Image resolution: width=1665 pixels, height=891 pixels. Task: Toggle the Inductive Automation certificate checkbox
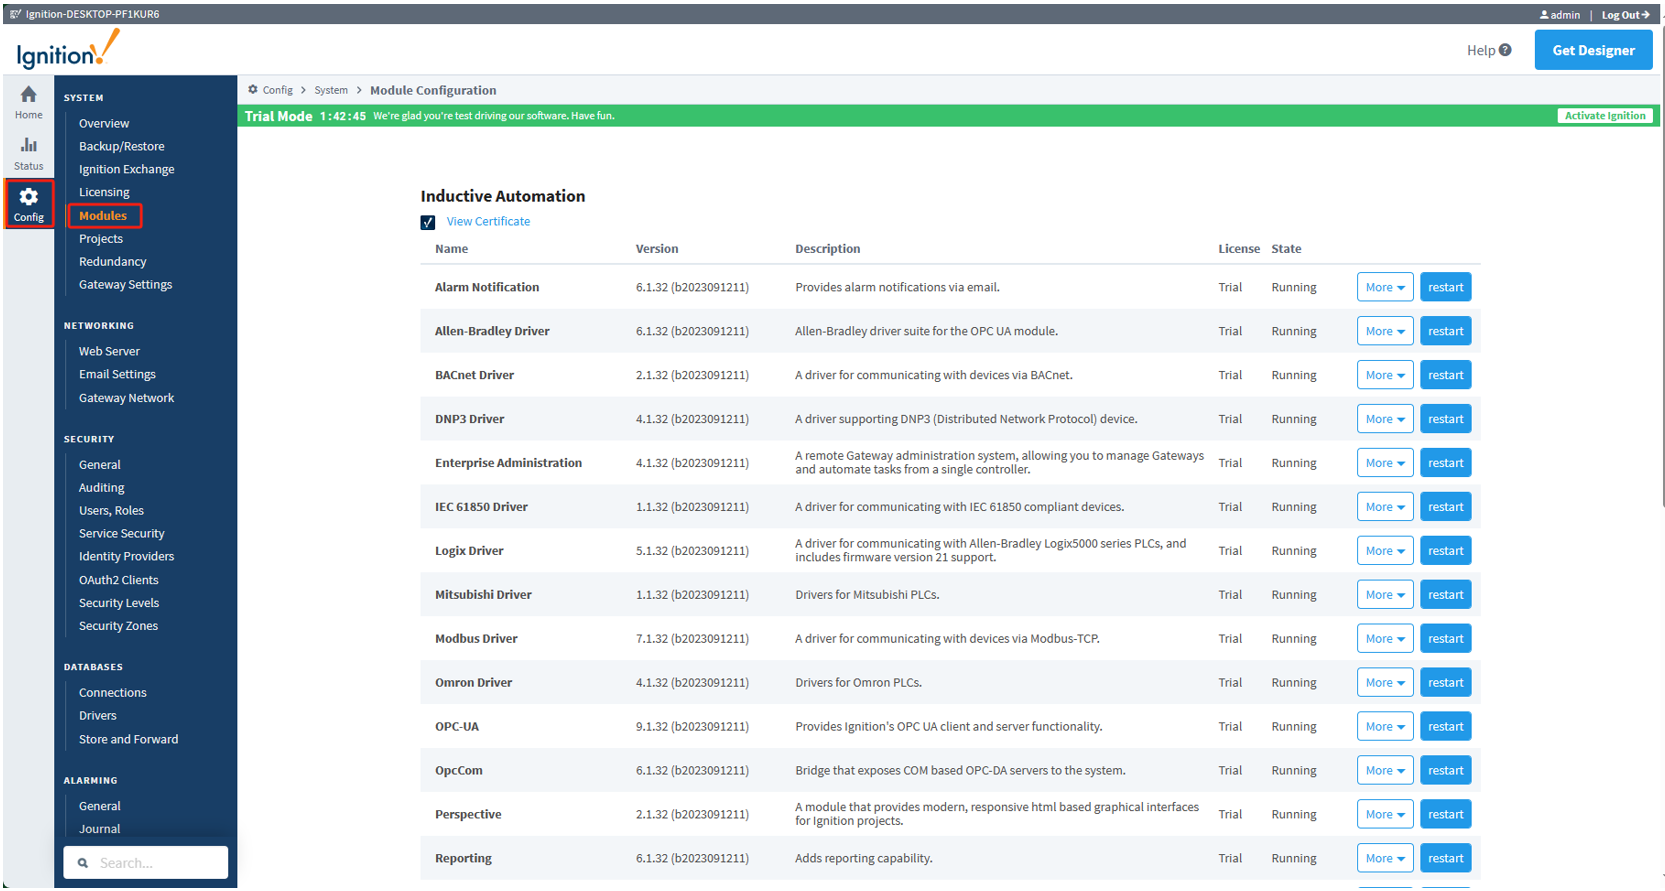pyautogui.click(x=428, y=223)
